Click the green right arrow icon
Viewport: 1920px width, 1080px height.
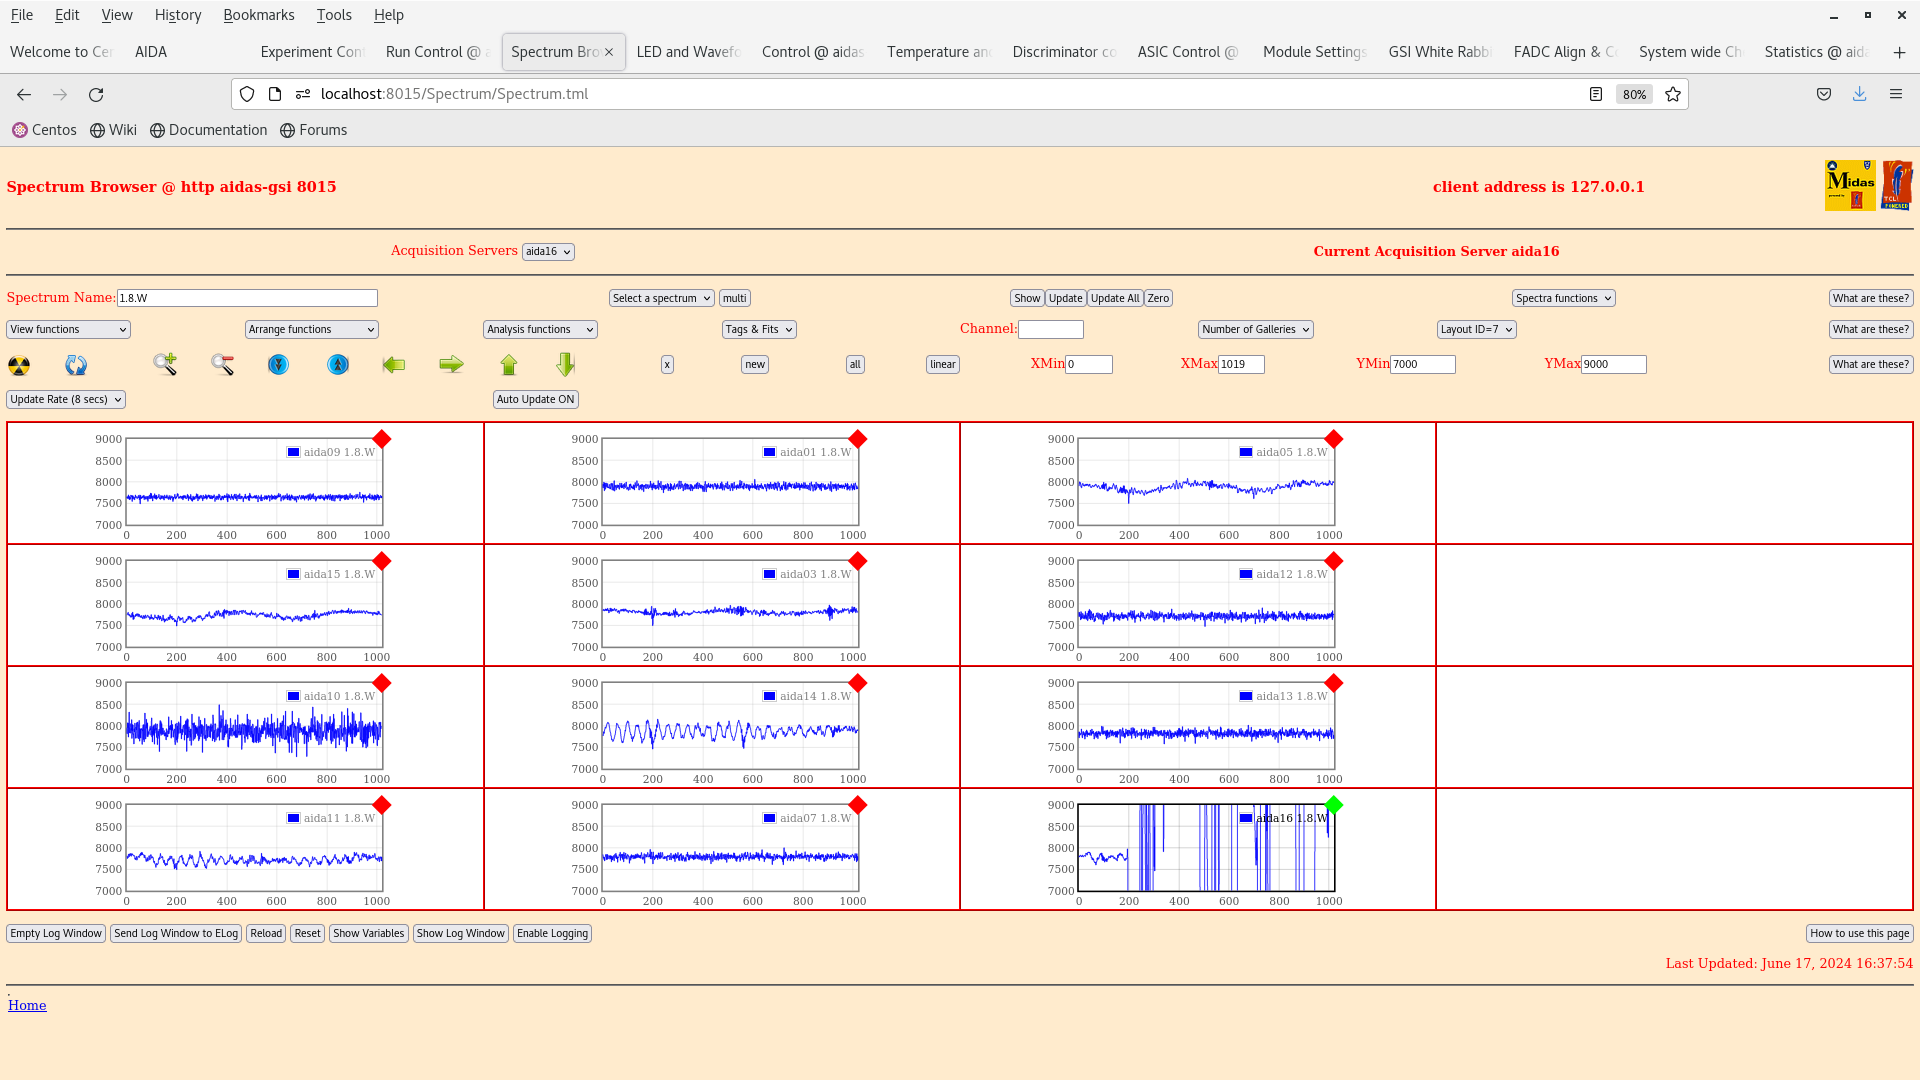point(451,365)
